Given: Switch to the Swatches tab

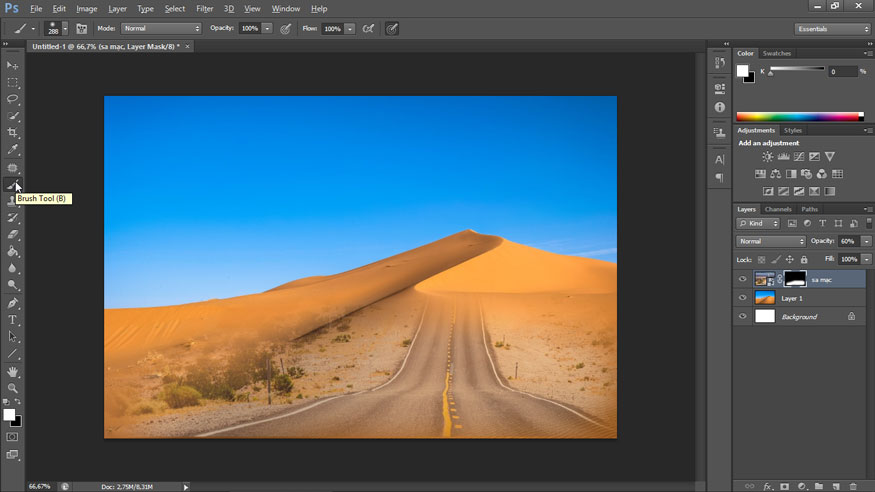Looking at the screenshot, I should (x=776, y=53).
